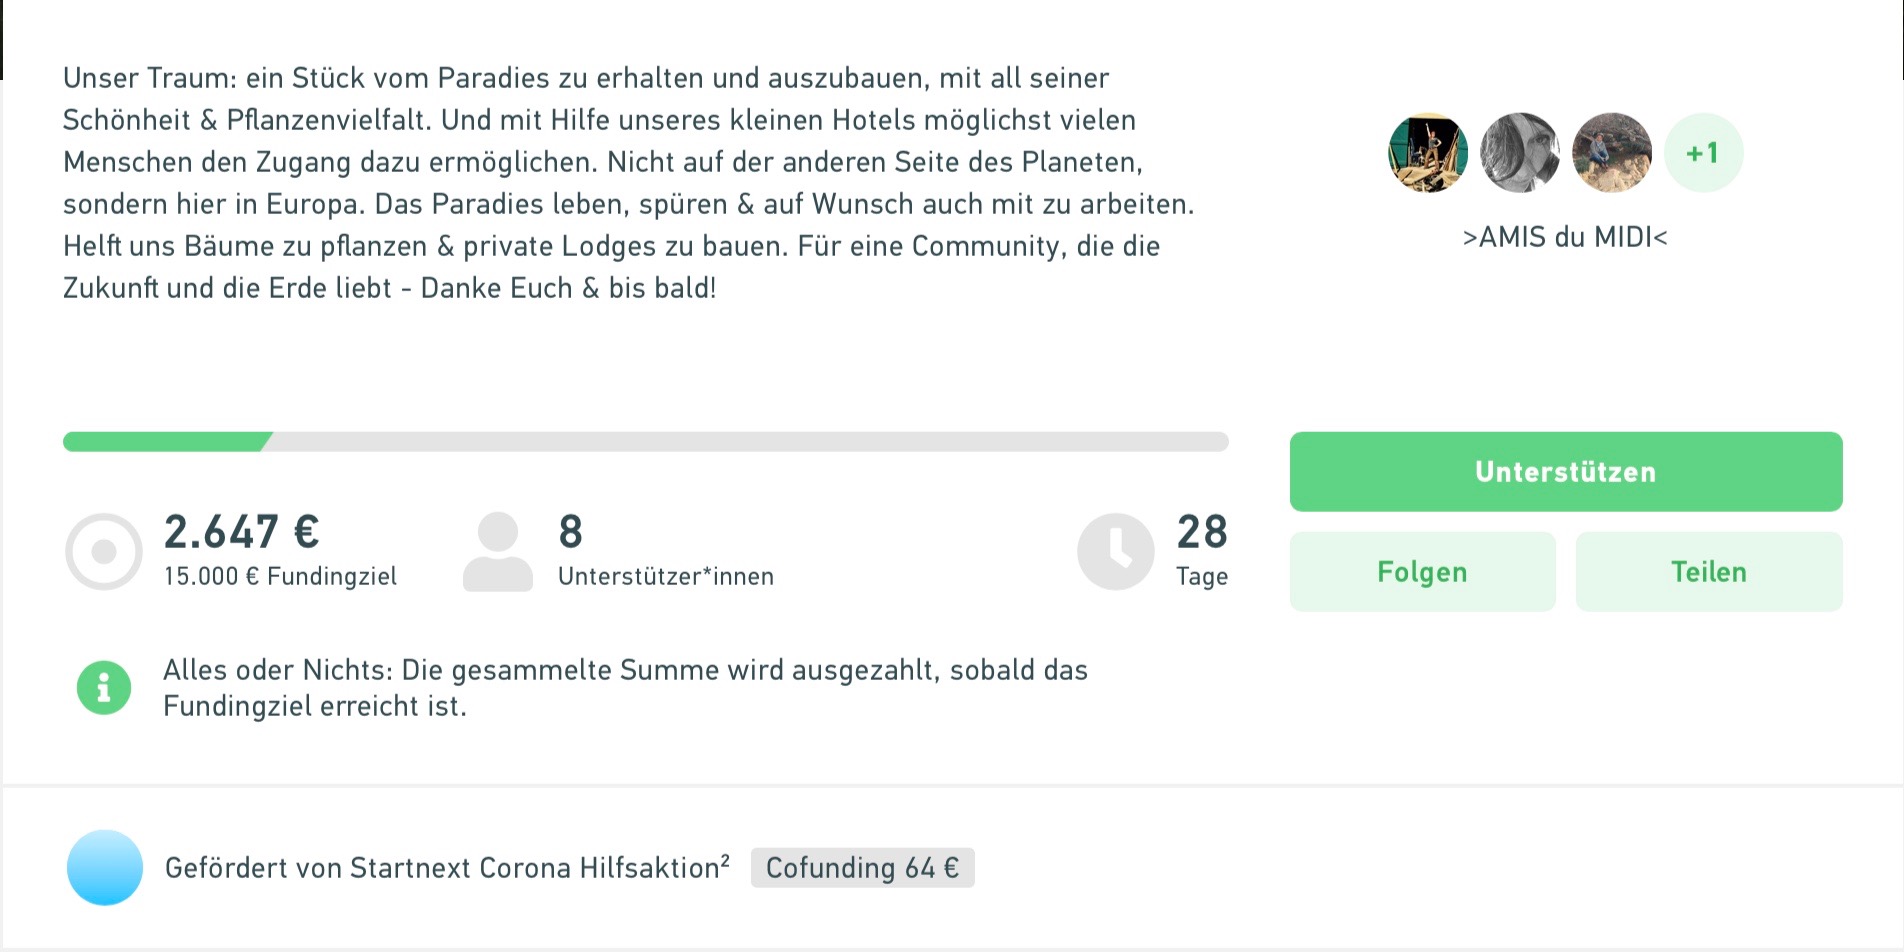Click the clock icon for remaining days

(x=1116, y=552)
